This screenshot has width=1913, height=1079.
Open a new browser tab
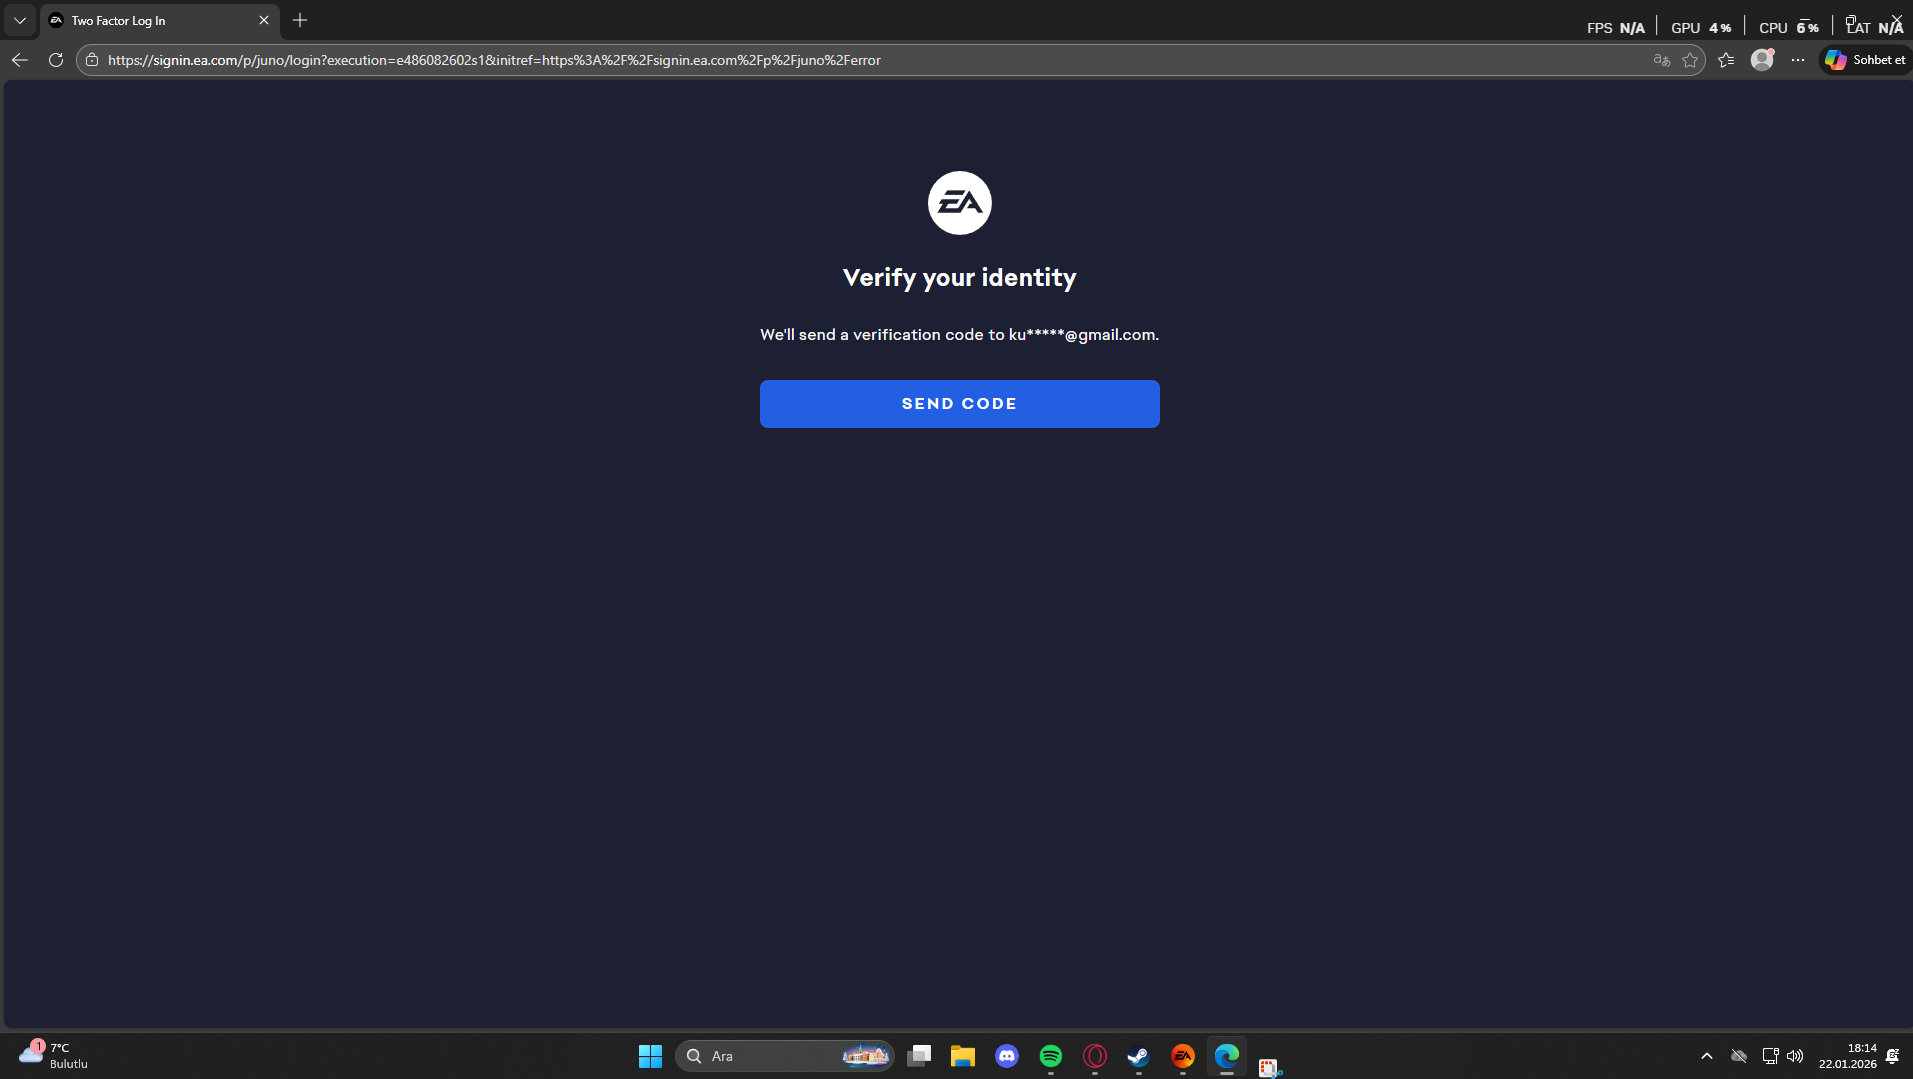click(x=300, y=20)
